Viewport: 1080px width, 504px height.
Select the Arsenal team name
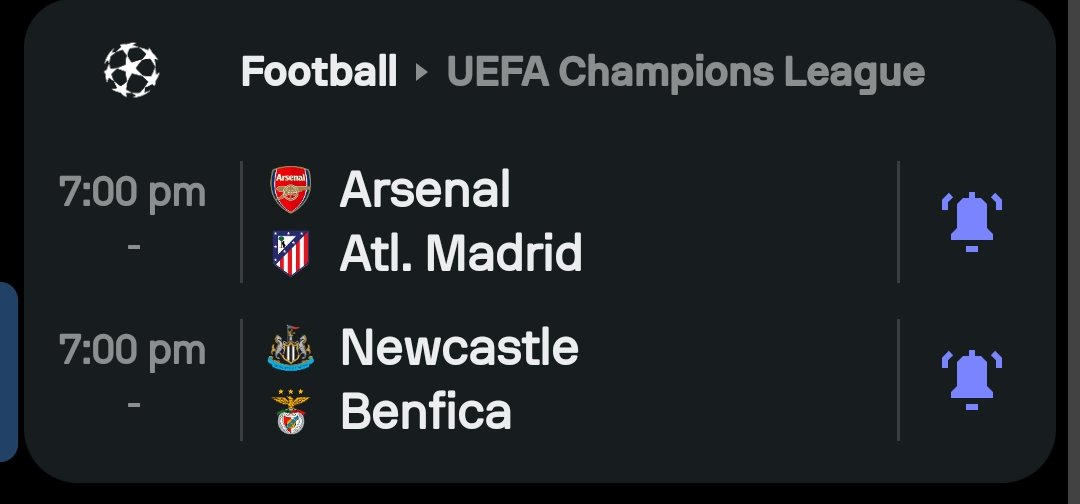coord(425,189)
